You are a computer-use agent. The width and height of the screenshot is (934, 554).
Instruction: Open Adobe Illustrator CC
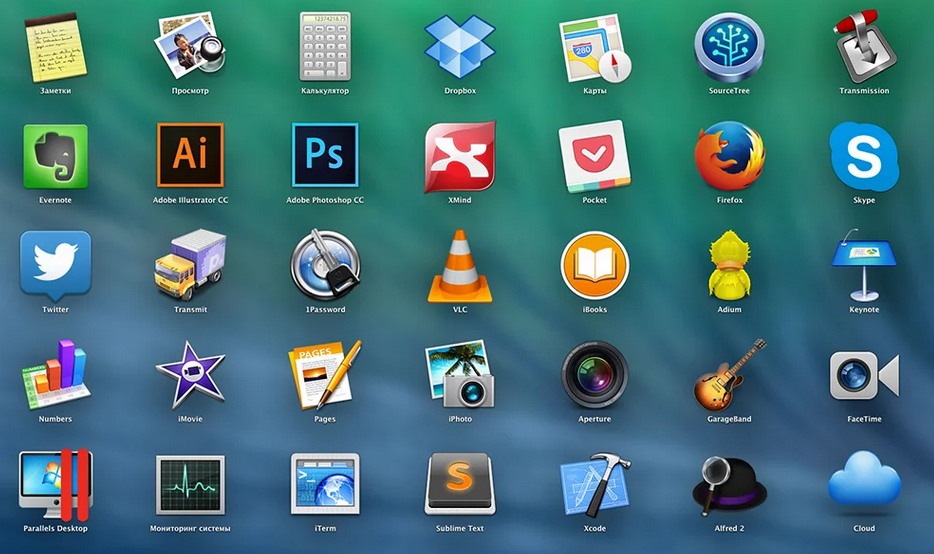pyautogui.click(x=190, y=155)
